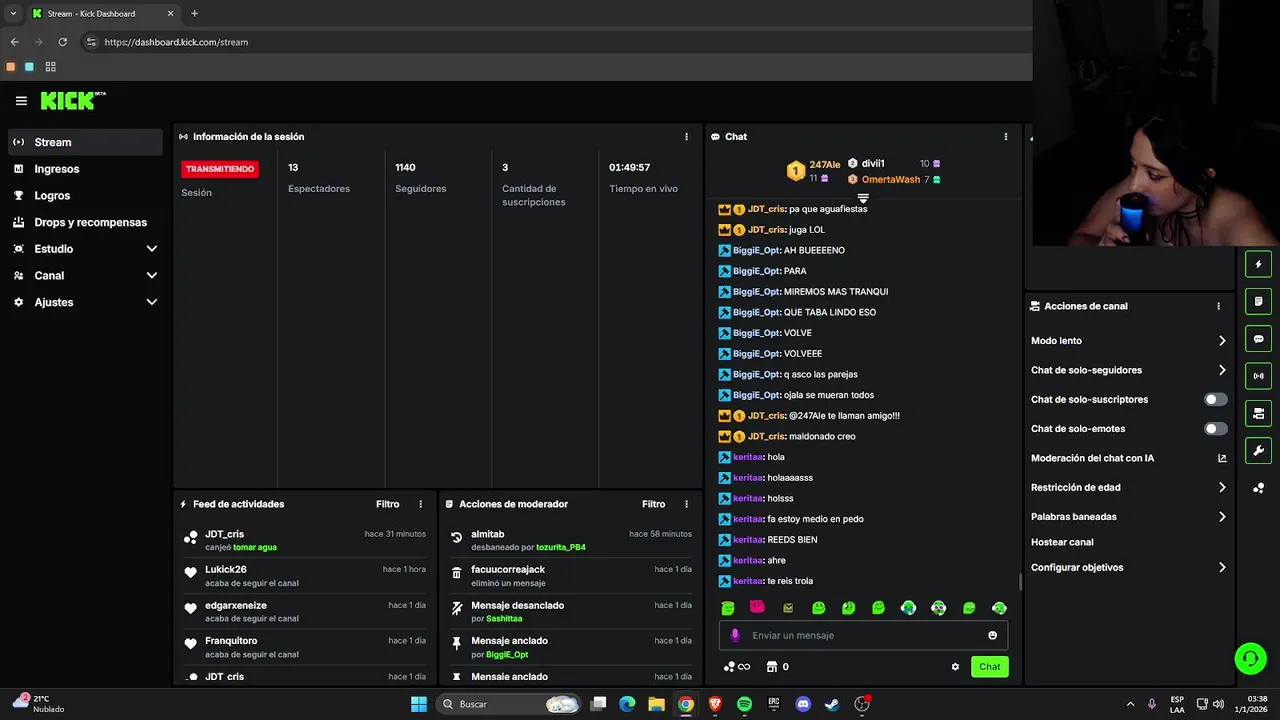Screen dimensions: 1280x720
Task: Expand the Estudio sidebar section
Action: (152, 249)
